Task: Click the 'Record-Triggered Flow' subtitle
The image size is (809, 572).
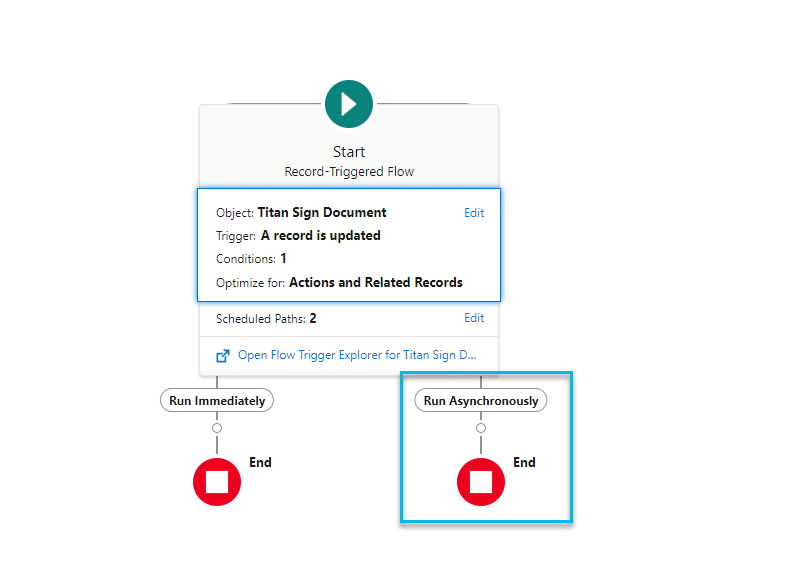Action: click(x=349, y=172)
